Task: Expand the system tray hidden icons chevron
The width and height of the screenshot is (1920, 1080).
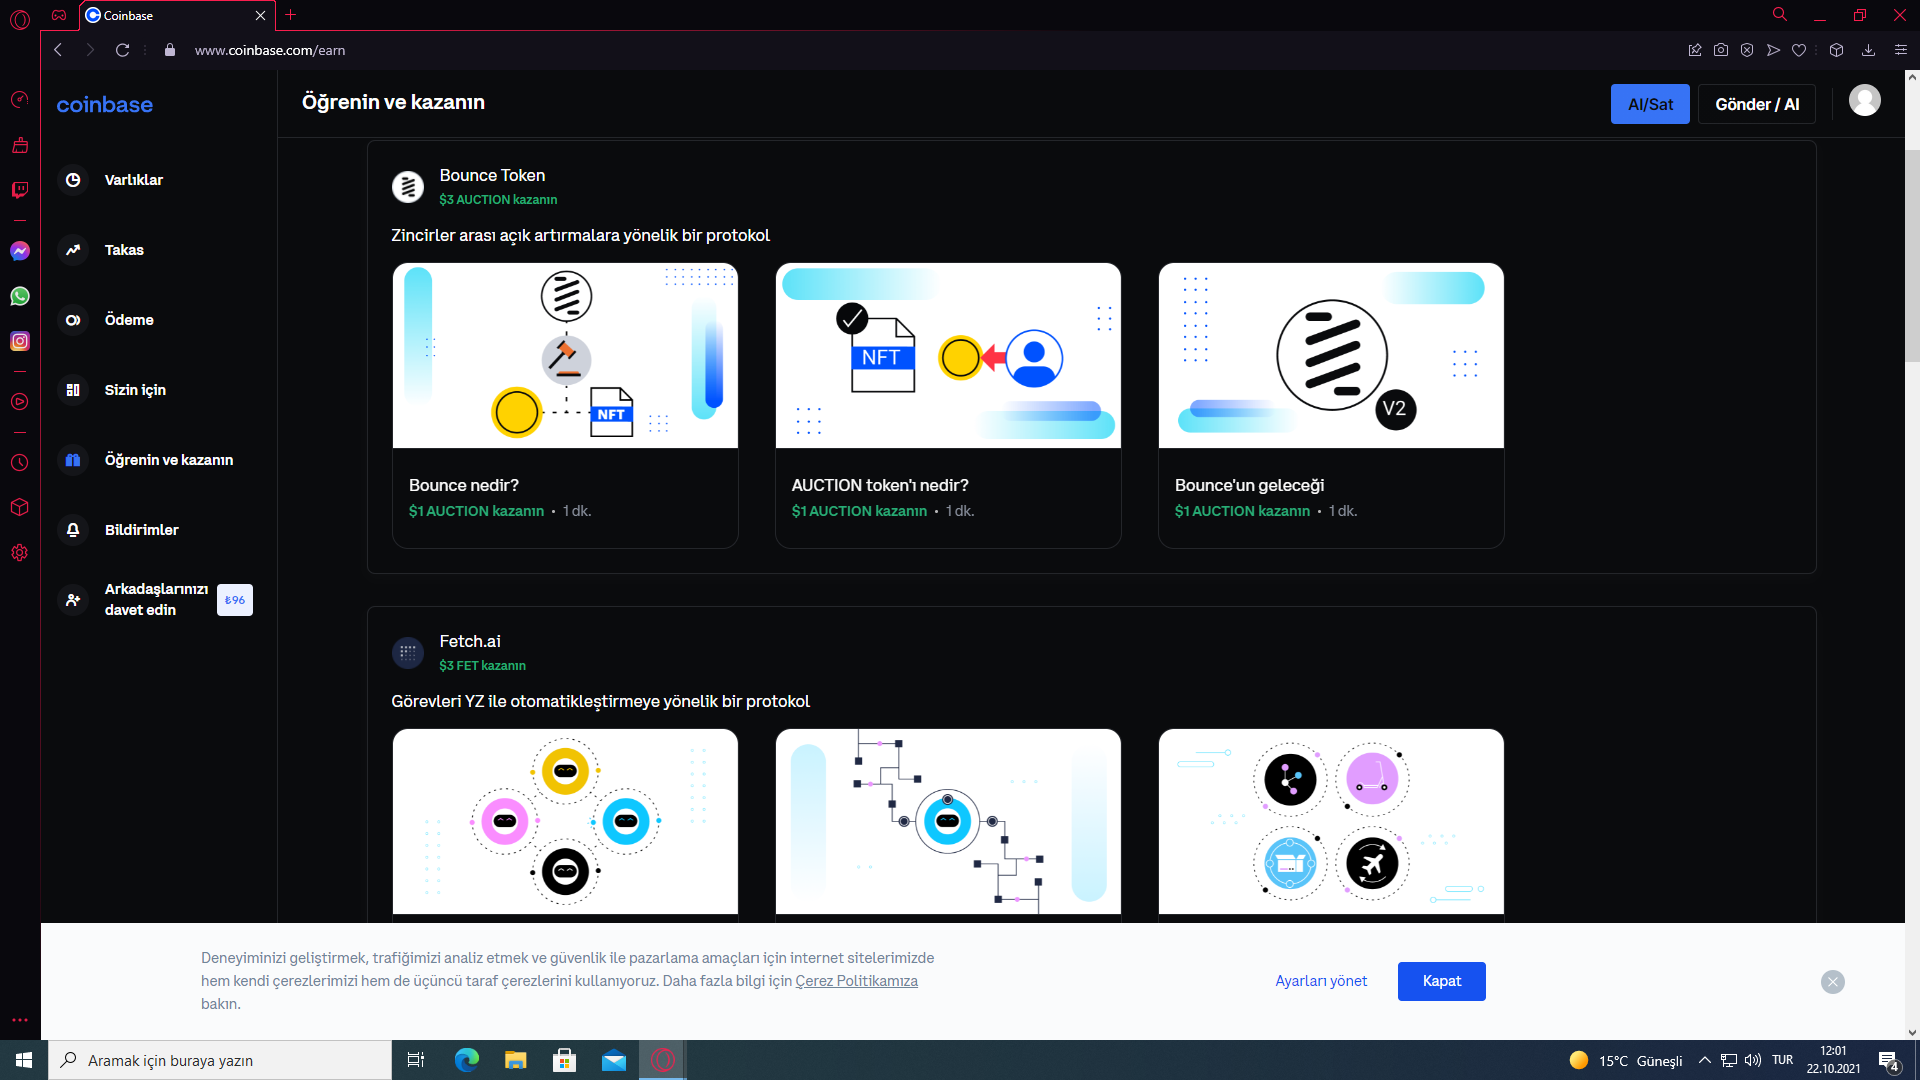Action: 1705,1060
